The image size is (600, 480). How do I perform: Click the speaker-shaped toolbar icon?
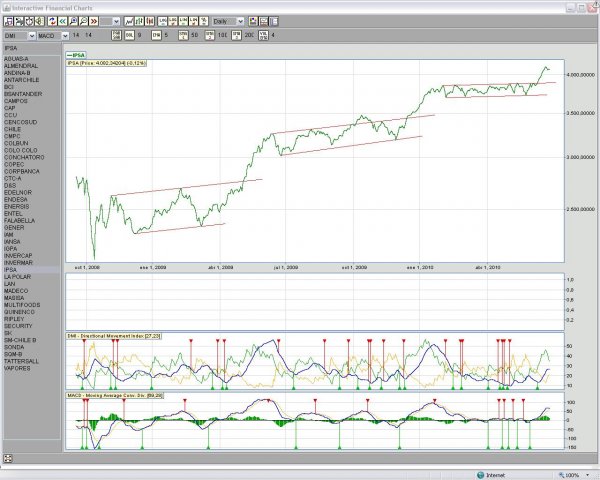(40, 21)
